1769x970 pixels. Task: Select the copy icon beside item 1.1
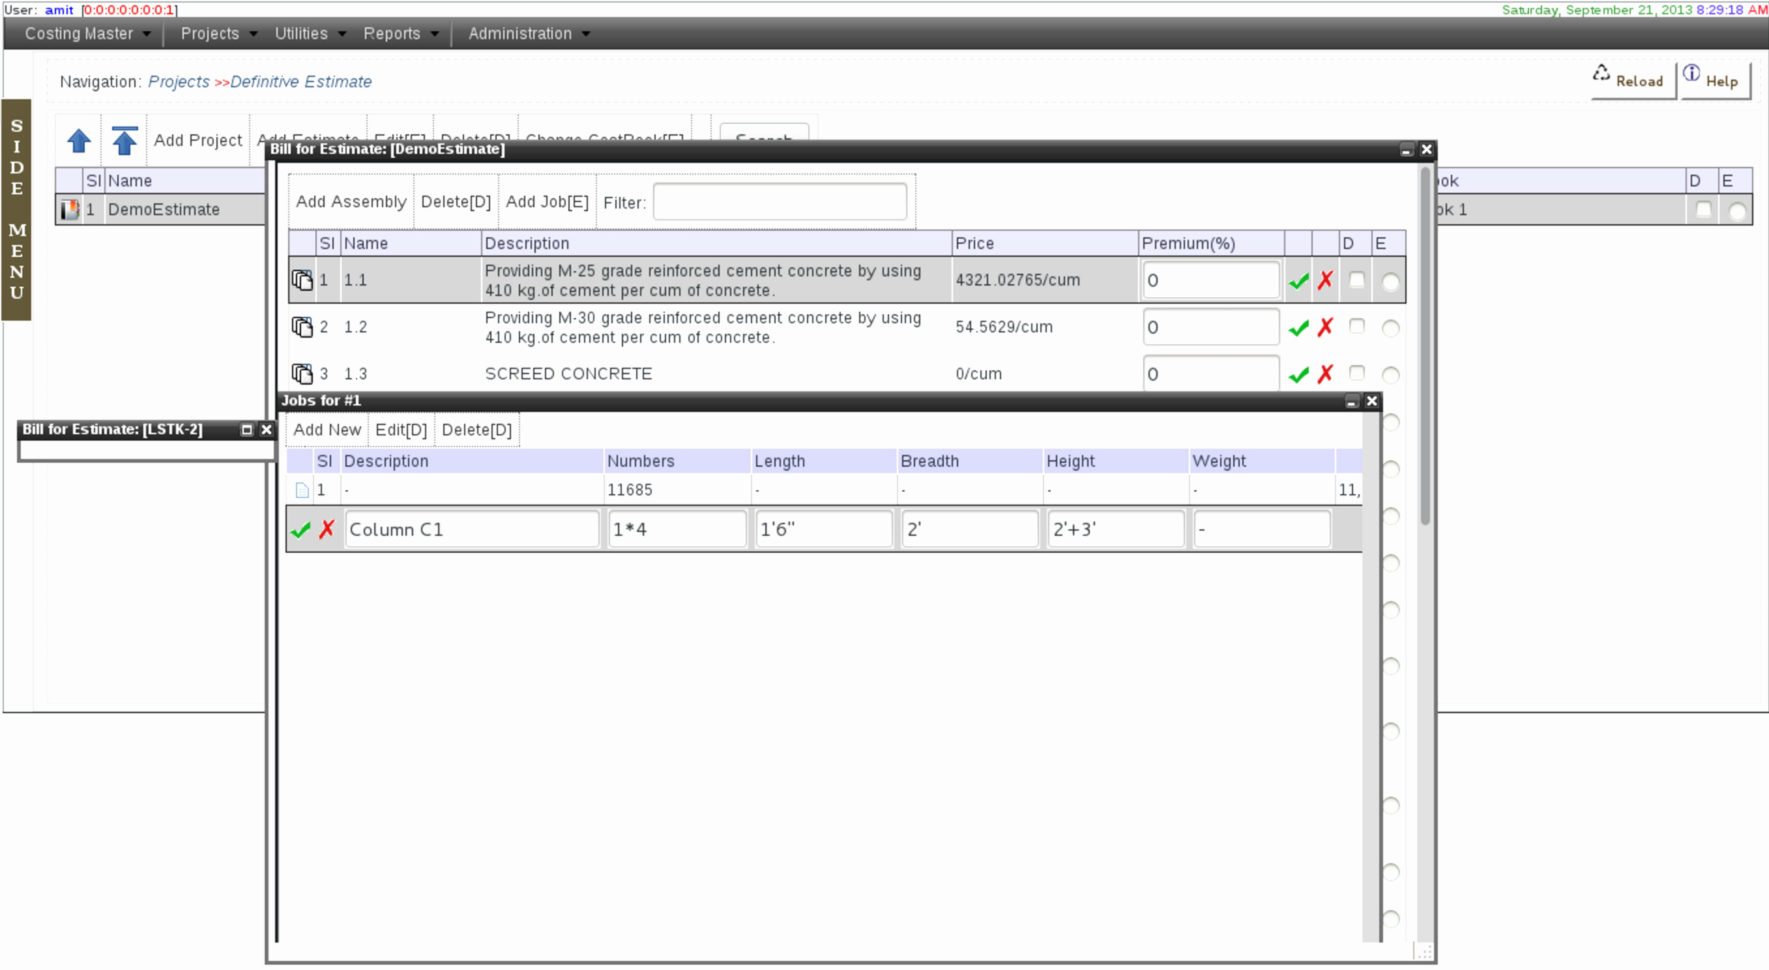click(303, 280)
